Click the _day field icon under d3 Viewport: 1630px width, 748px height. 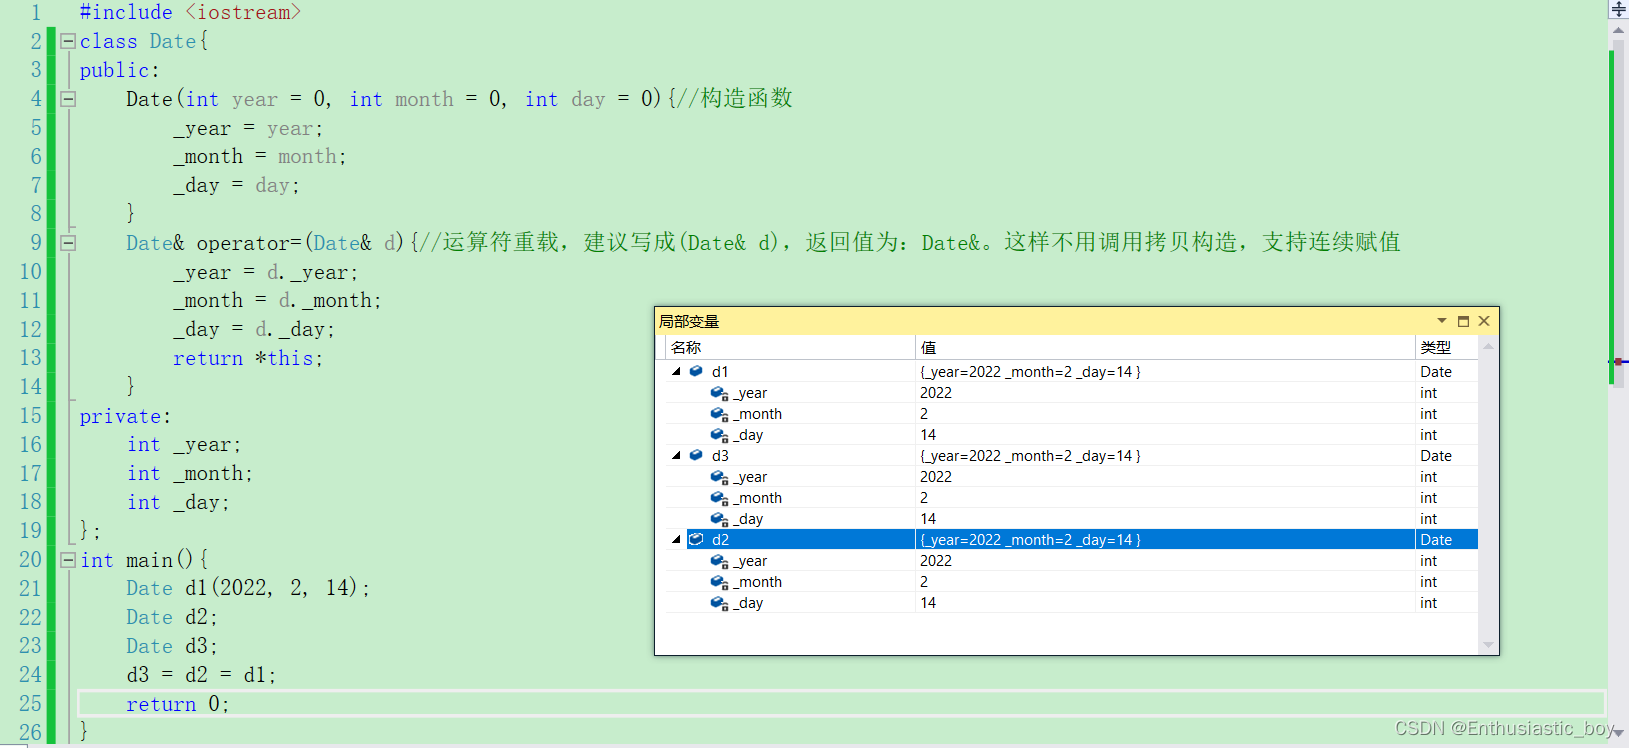point(719,519)
